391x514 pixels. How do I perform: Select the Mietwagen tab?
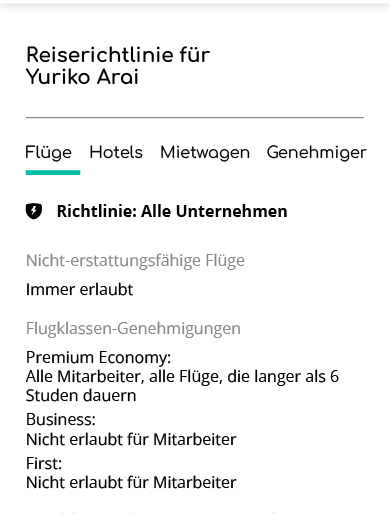tap(205, 153)
